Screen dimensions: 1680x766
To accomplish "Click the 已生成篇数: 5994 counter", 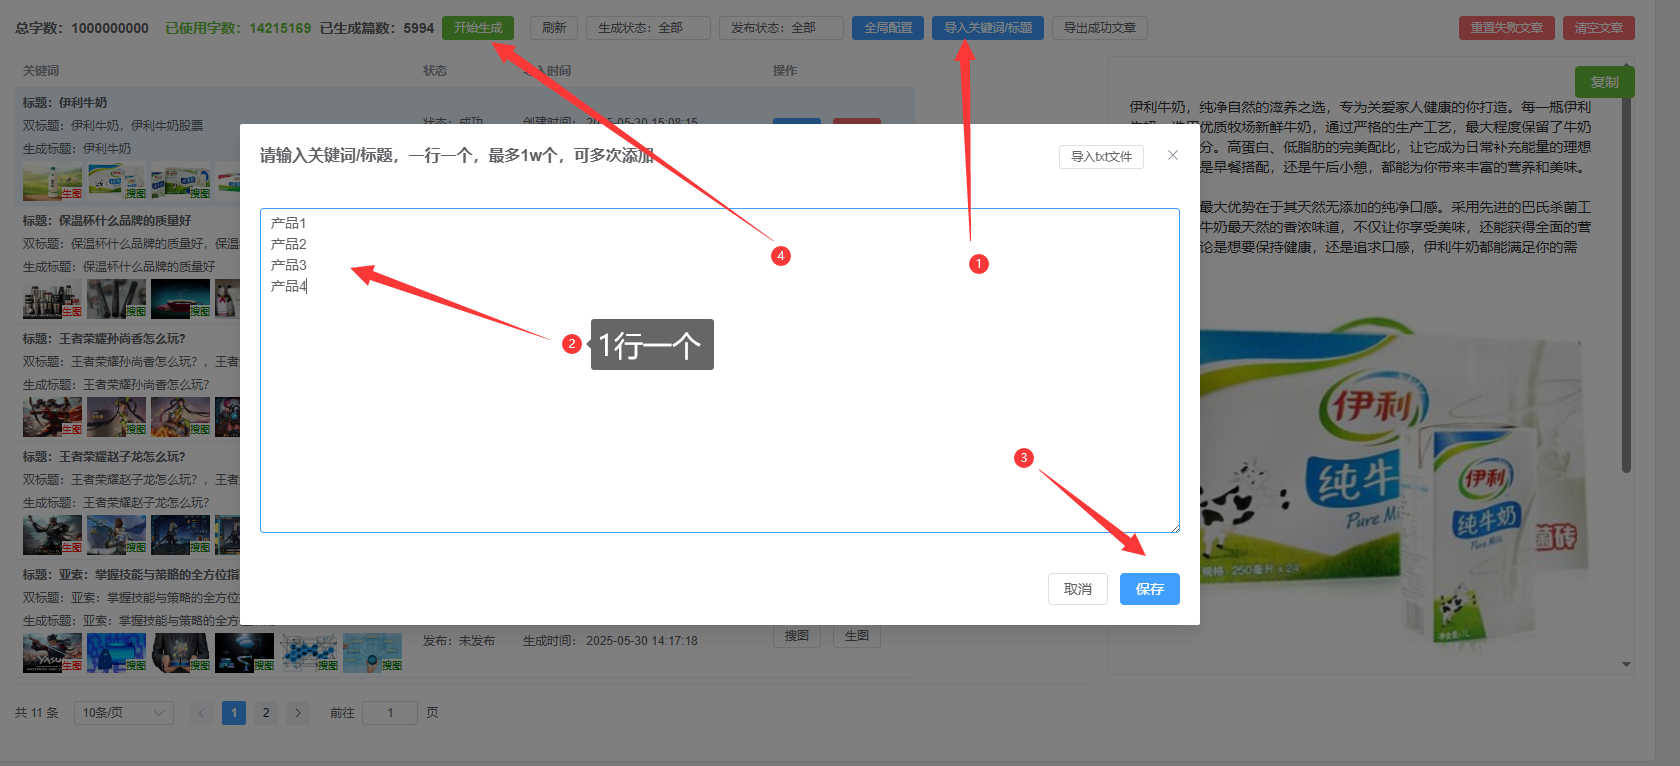I will (377, 28).
